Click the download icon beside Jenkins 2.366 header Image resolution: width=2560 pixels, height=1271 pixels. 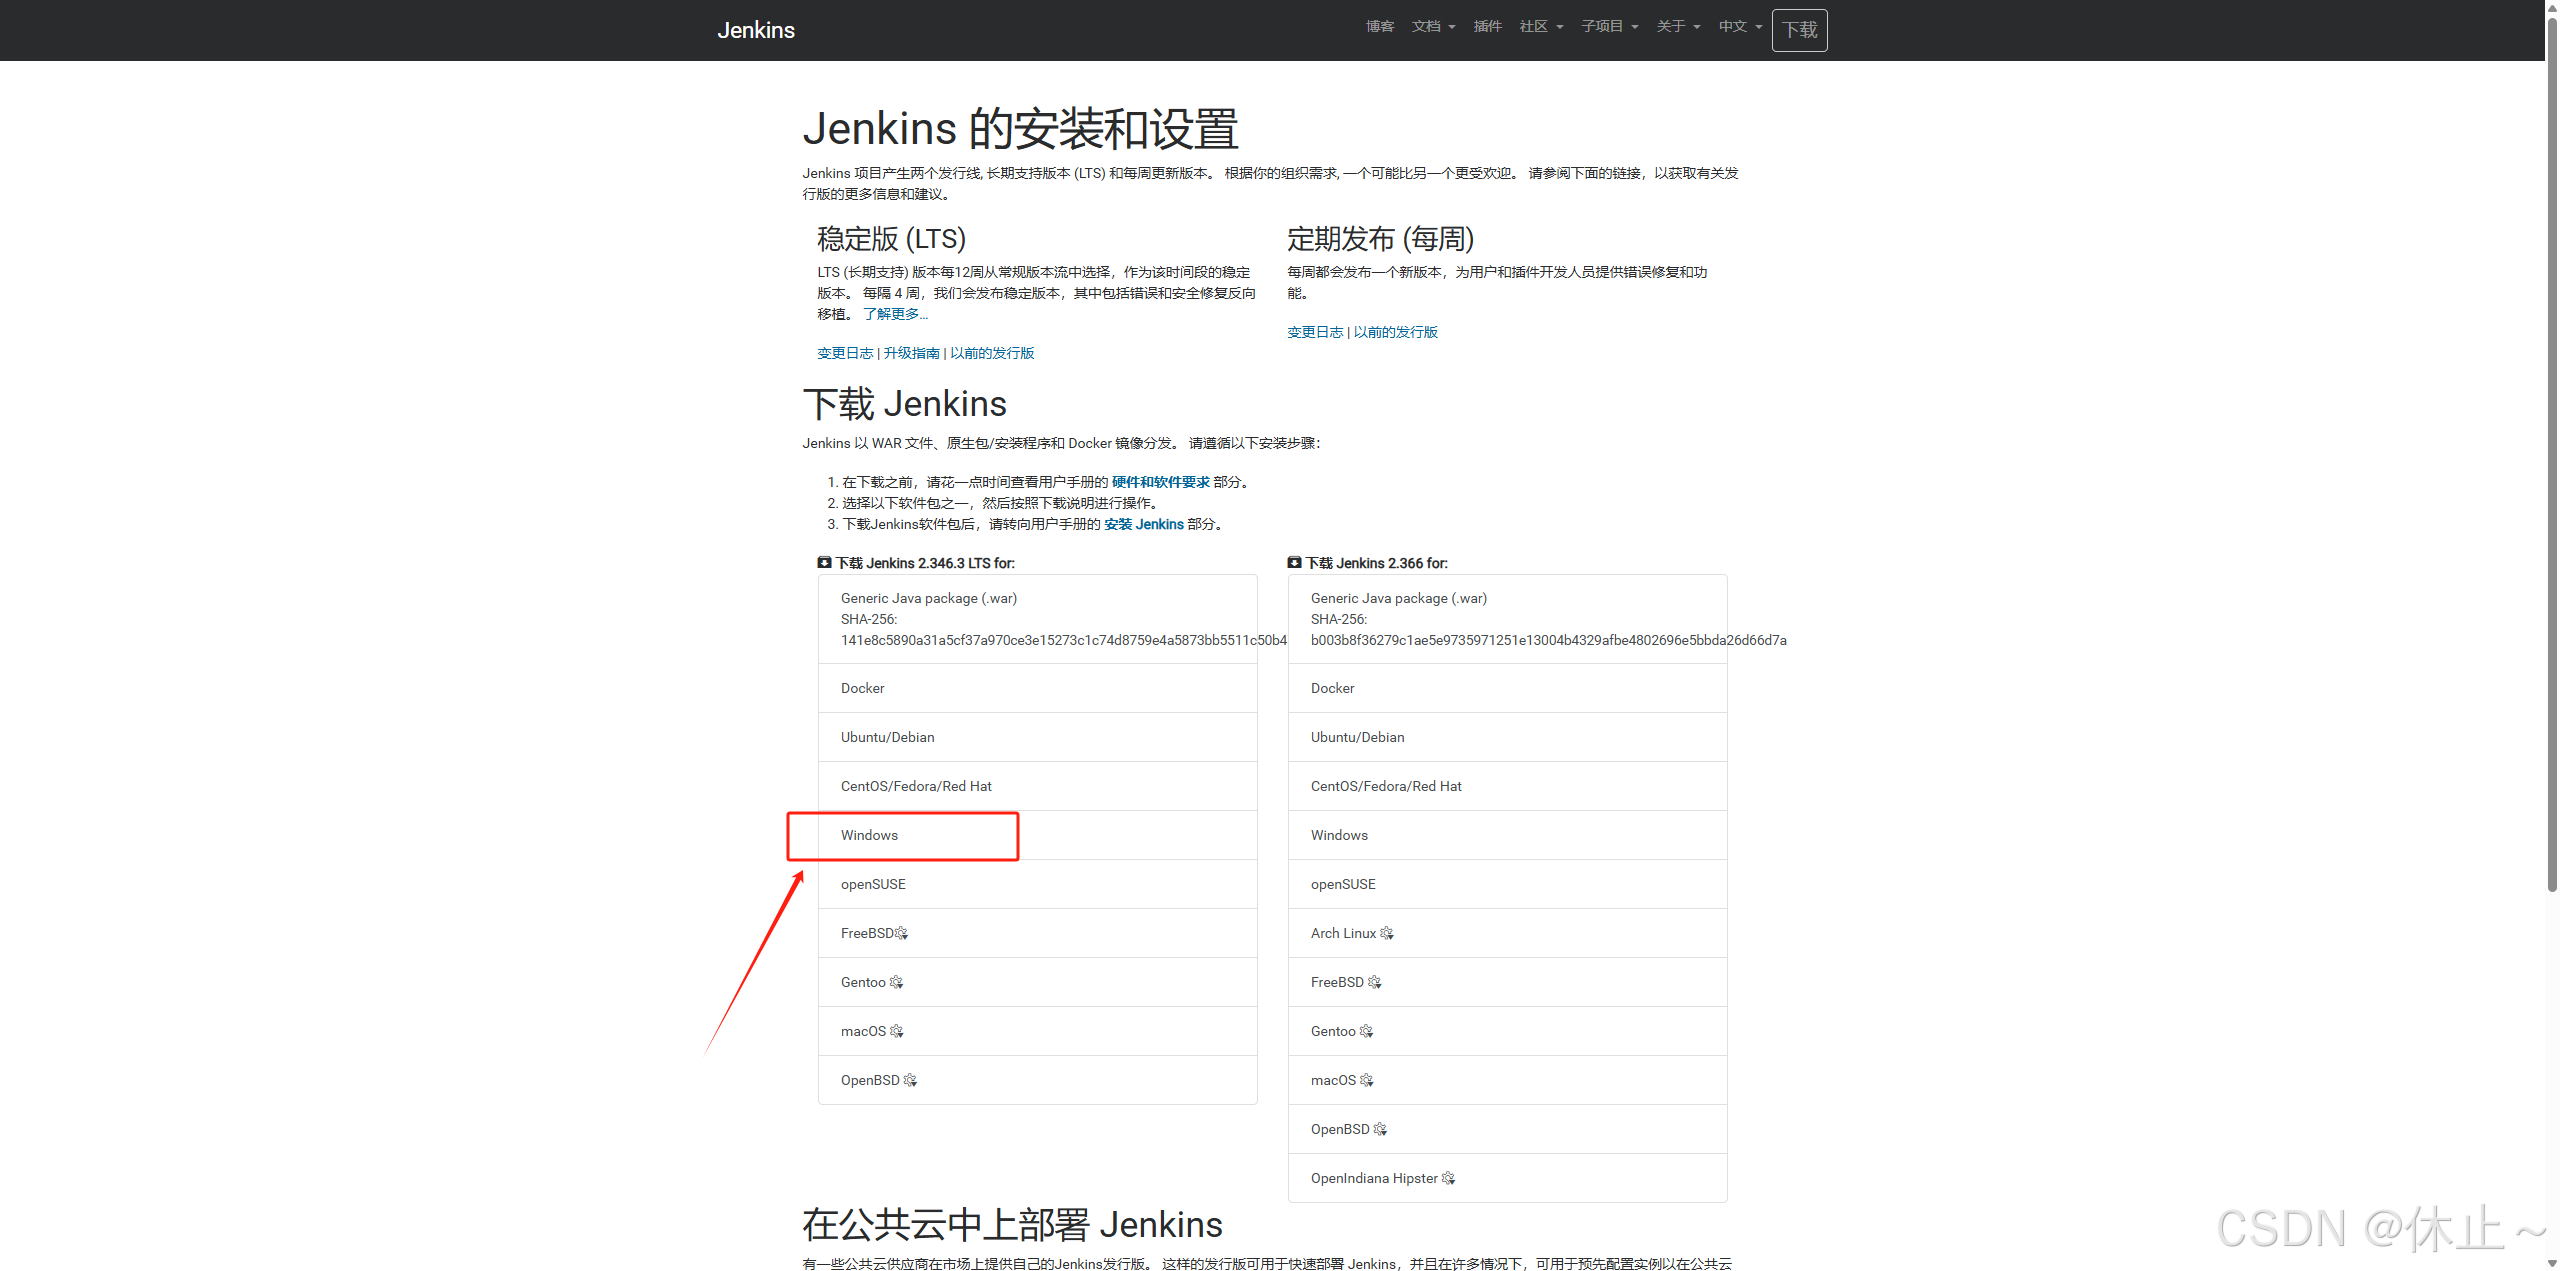pos(1294,562)
